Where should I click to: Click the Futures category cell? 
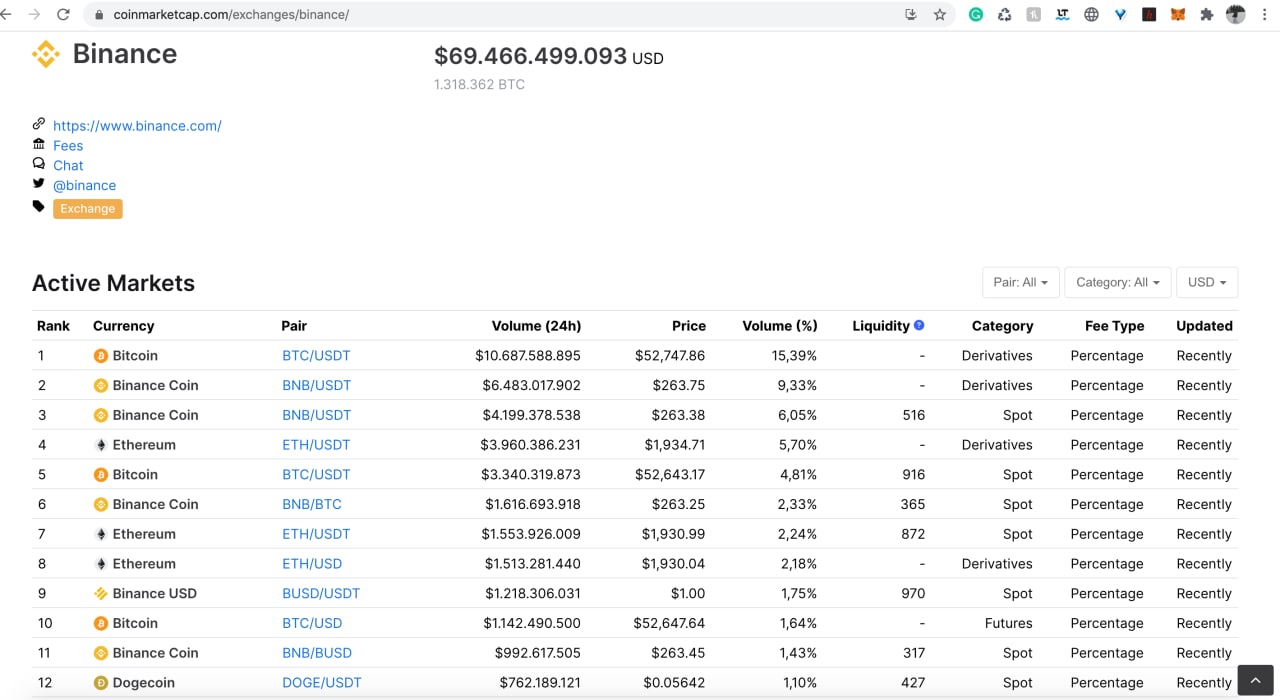tap(1008, 623)
